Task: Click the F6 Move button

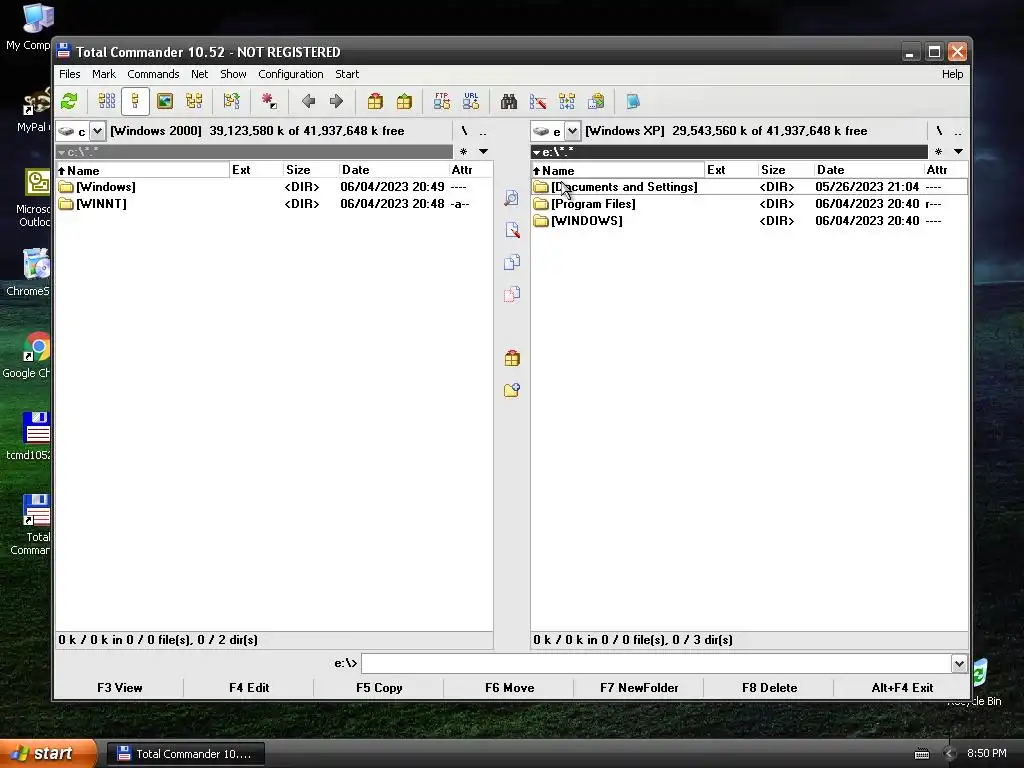Action: click(509, 688)
